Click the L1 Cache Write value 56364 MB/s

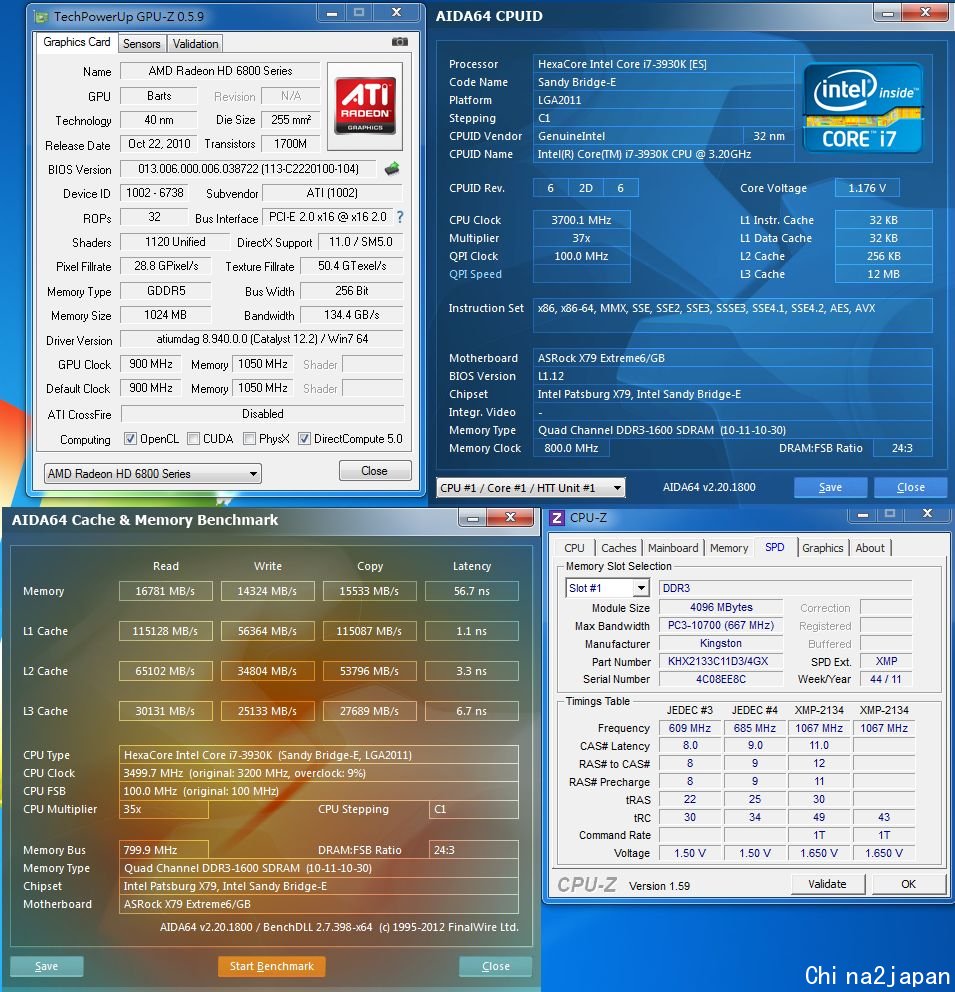pyautogui.click(x=268, y=631)
